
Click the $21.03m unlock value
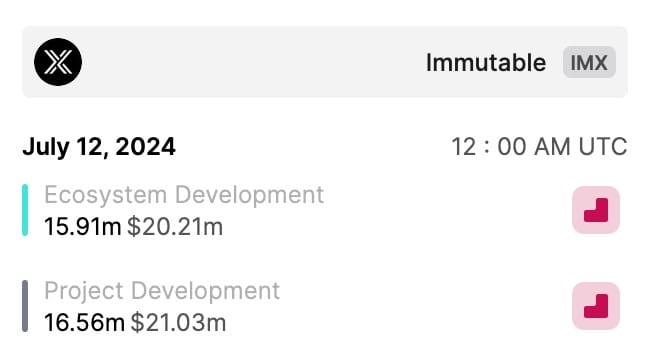click(178, 323)
